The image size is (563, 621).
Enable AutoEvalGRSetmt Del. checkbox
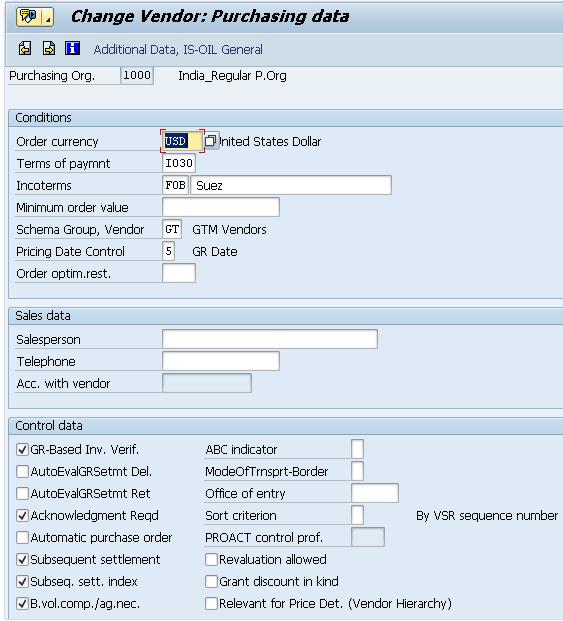click(x=22, y=471)
